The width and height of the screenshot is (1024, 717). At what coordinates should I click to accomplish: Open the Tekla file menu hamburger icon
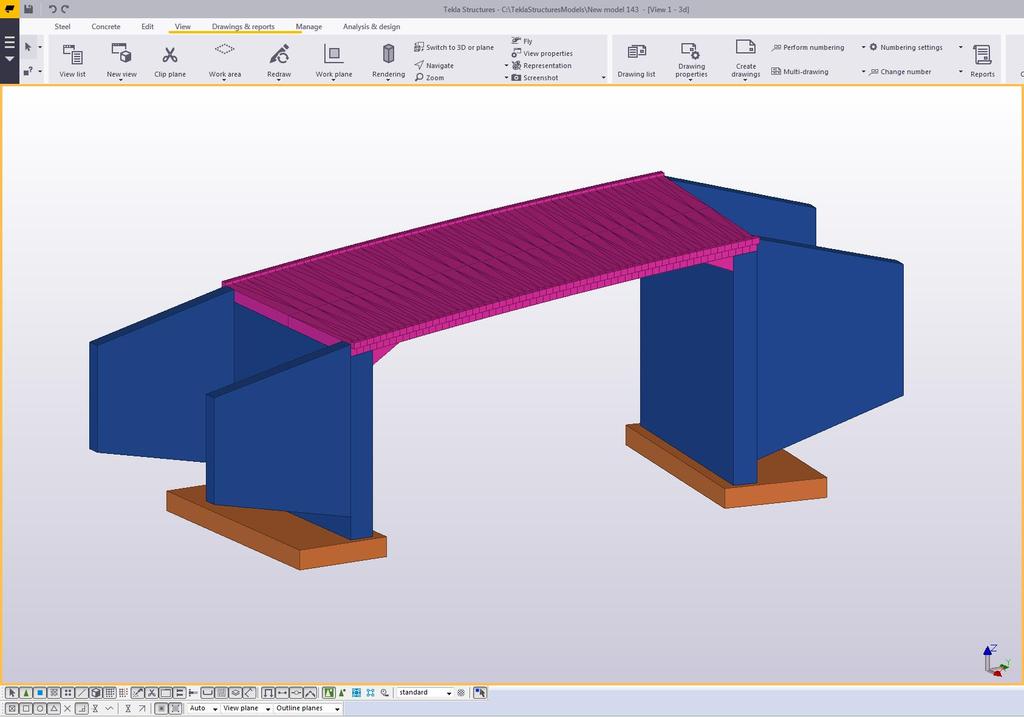[9, 42]
